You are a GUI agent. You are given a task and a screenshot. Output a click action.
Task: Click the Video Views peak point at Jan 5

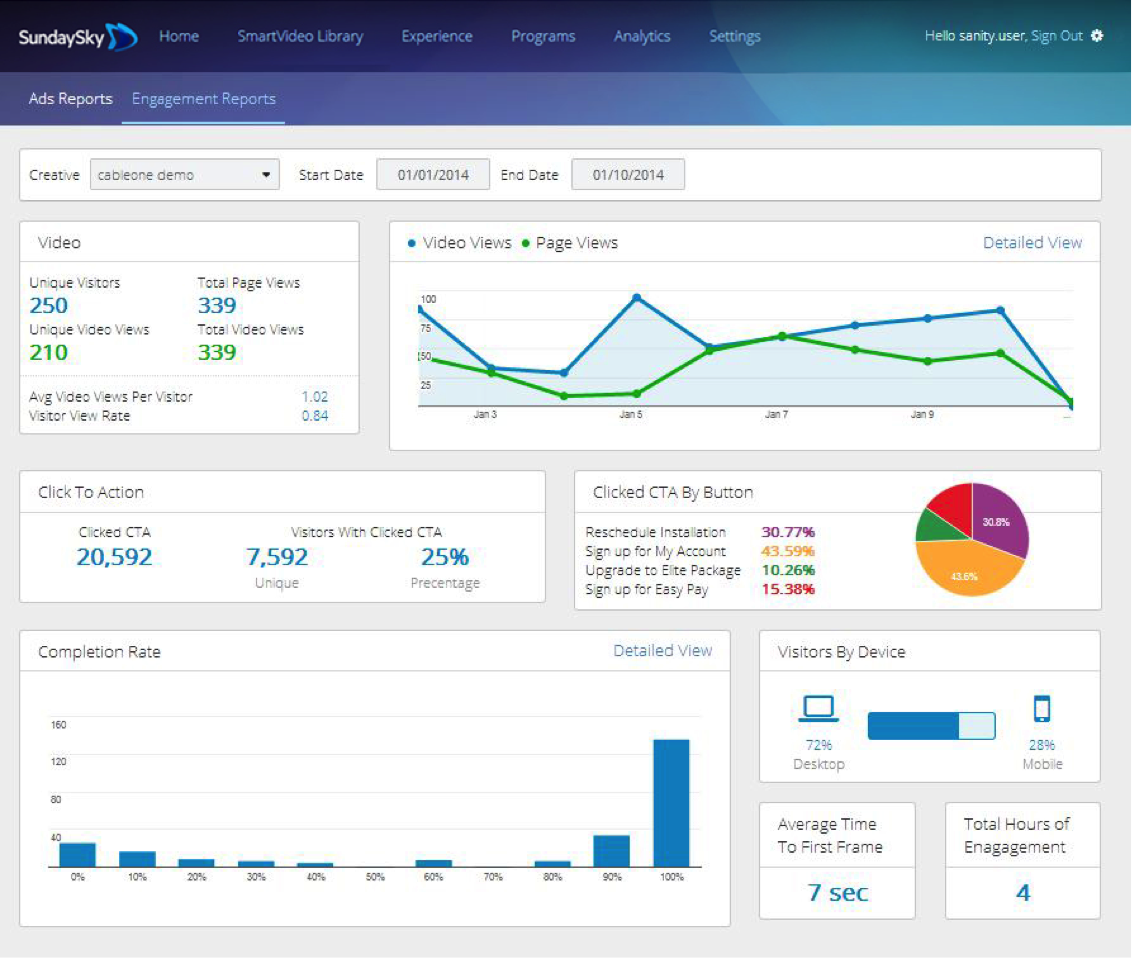637,297
